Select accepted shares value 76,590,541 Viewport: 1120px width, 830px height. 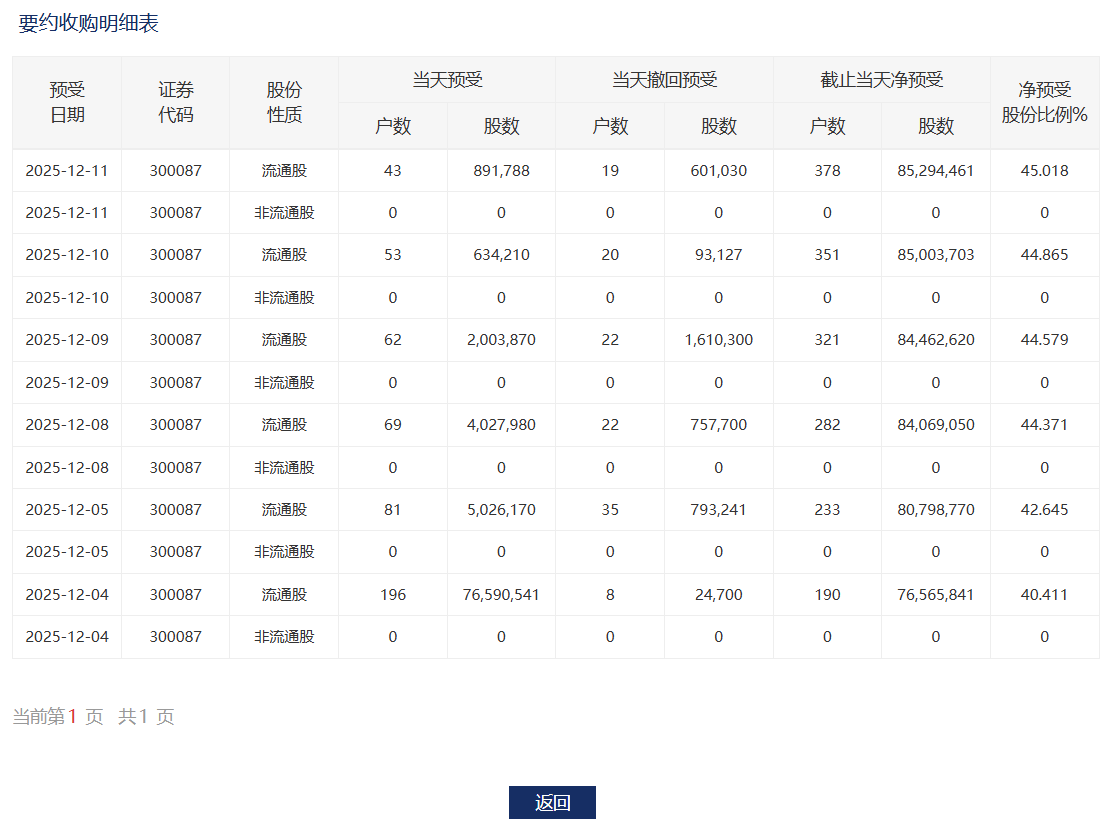[x=501, y=595]
